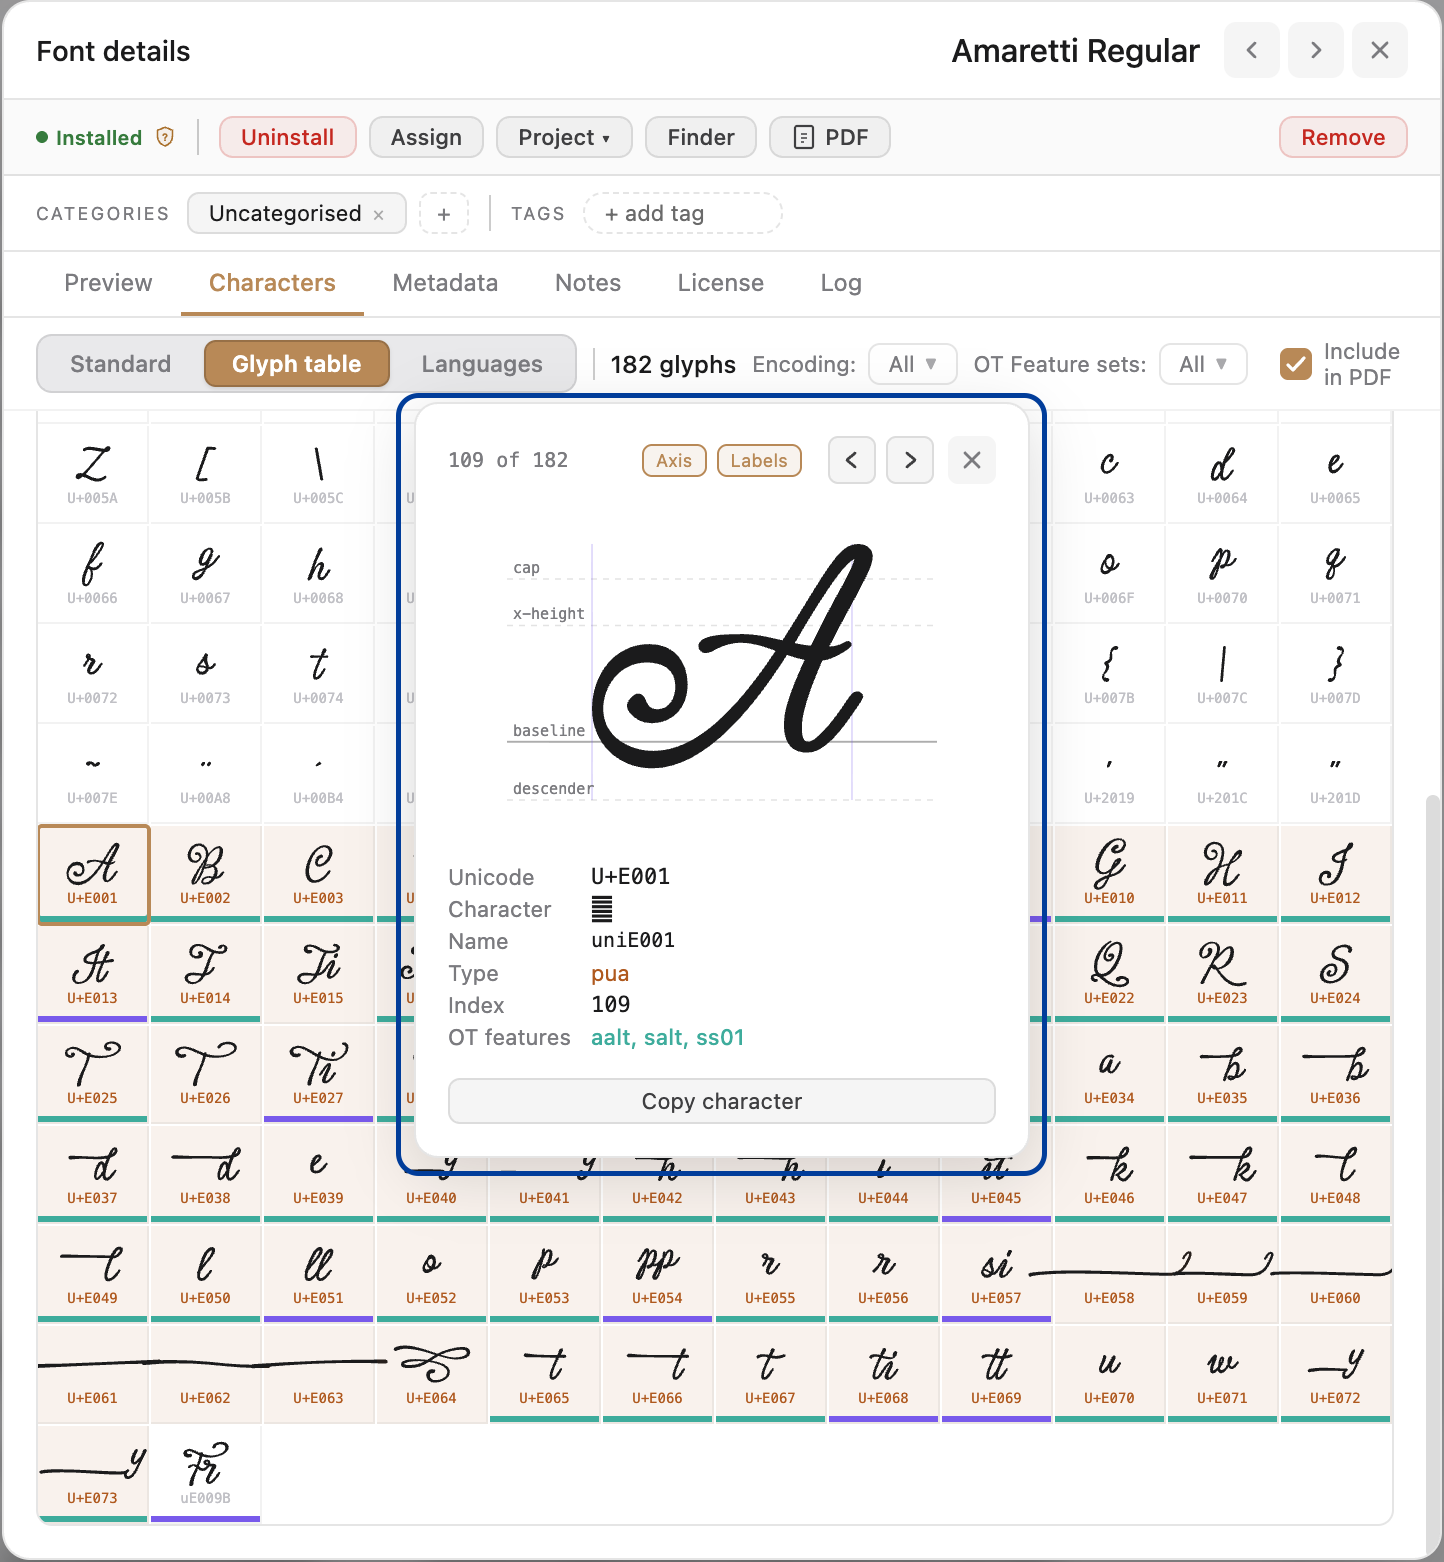Click Copy character button

[722, 1101]
